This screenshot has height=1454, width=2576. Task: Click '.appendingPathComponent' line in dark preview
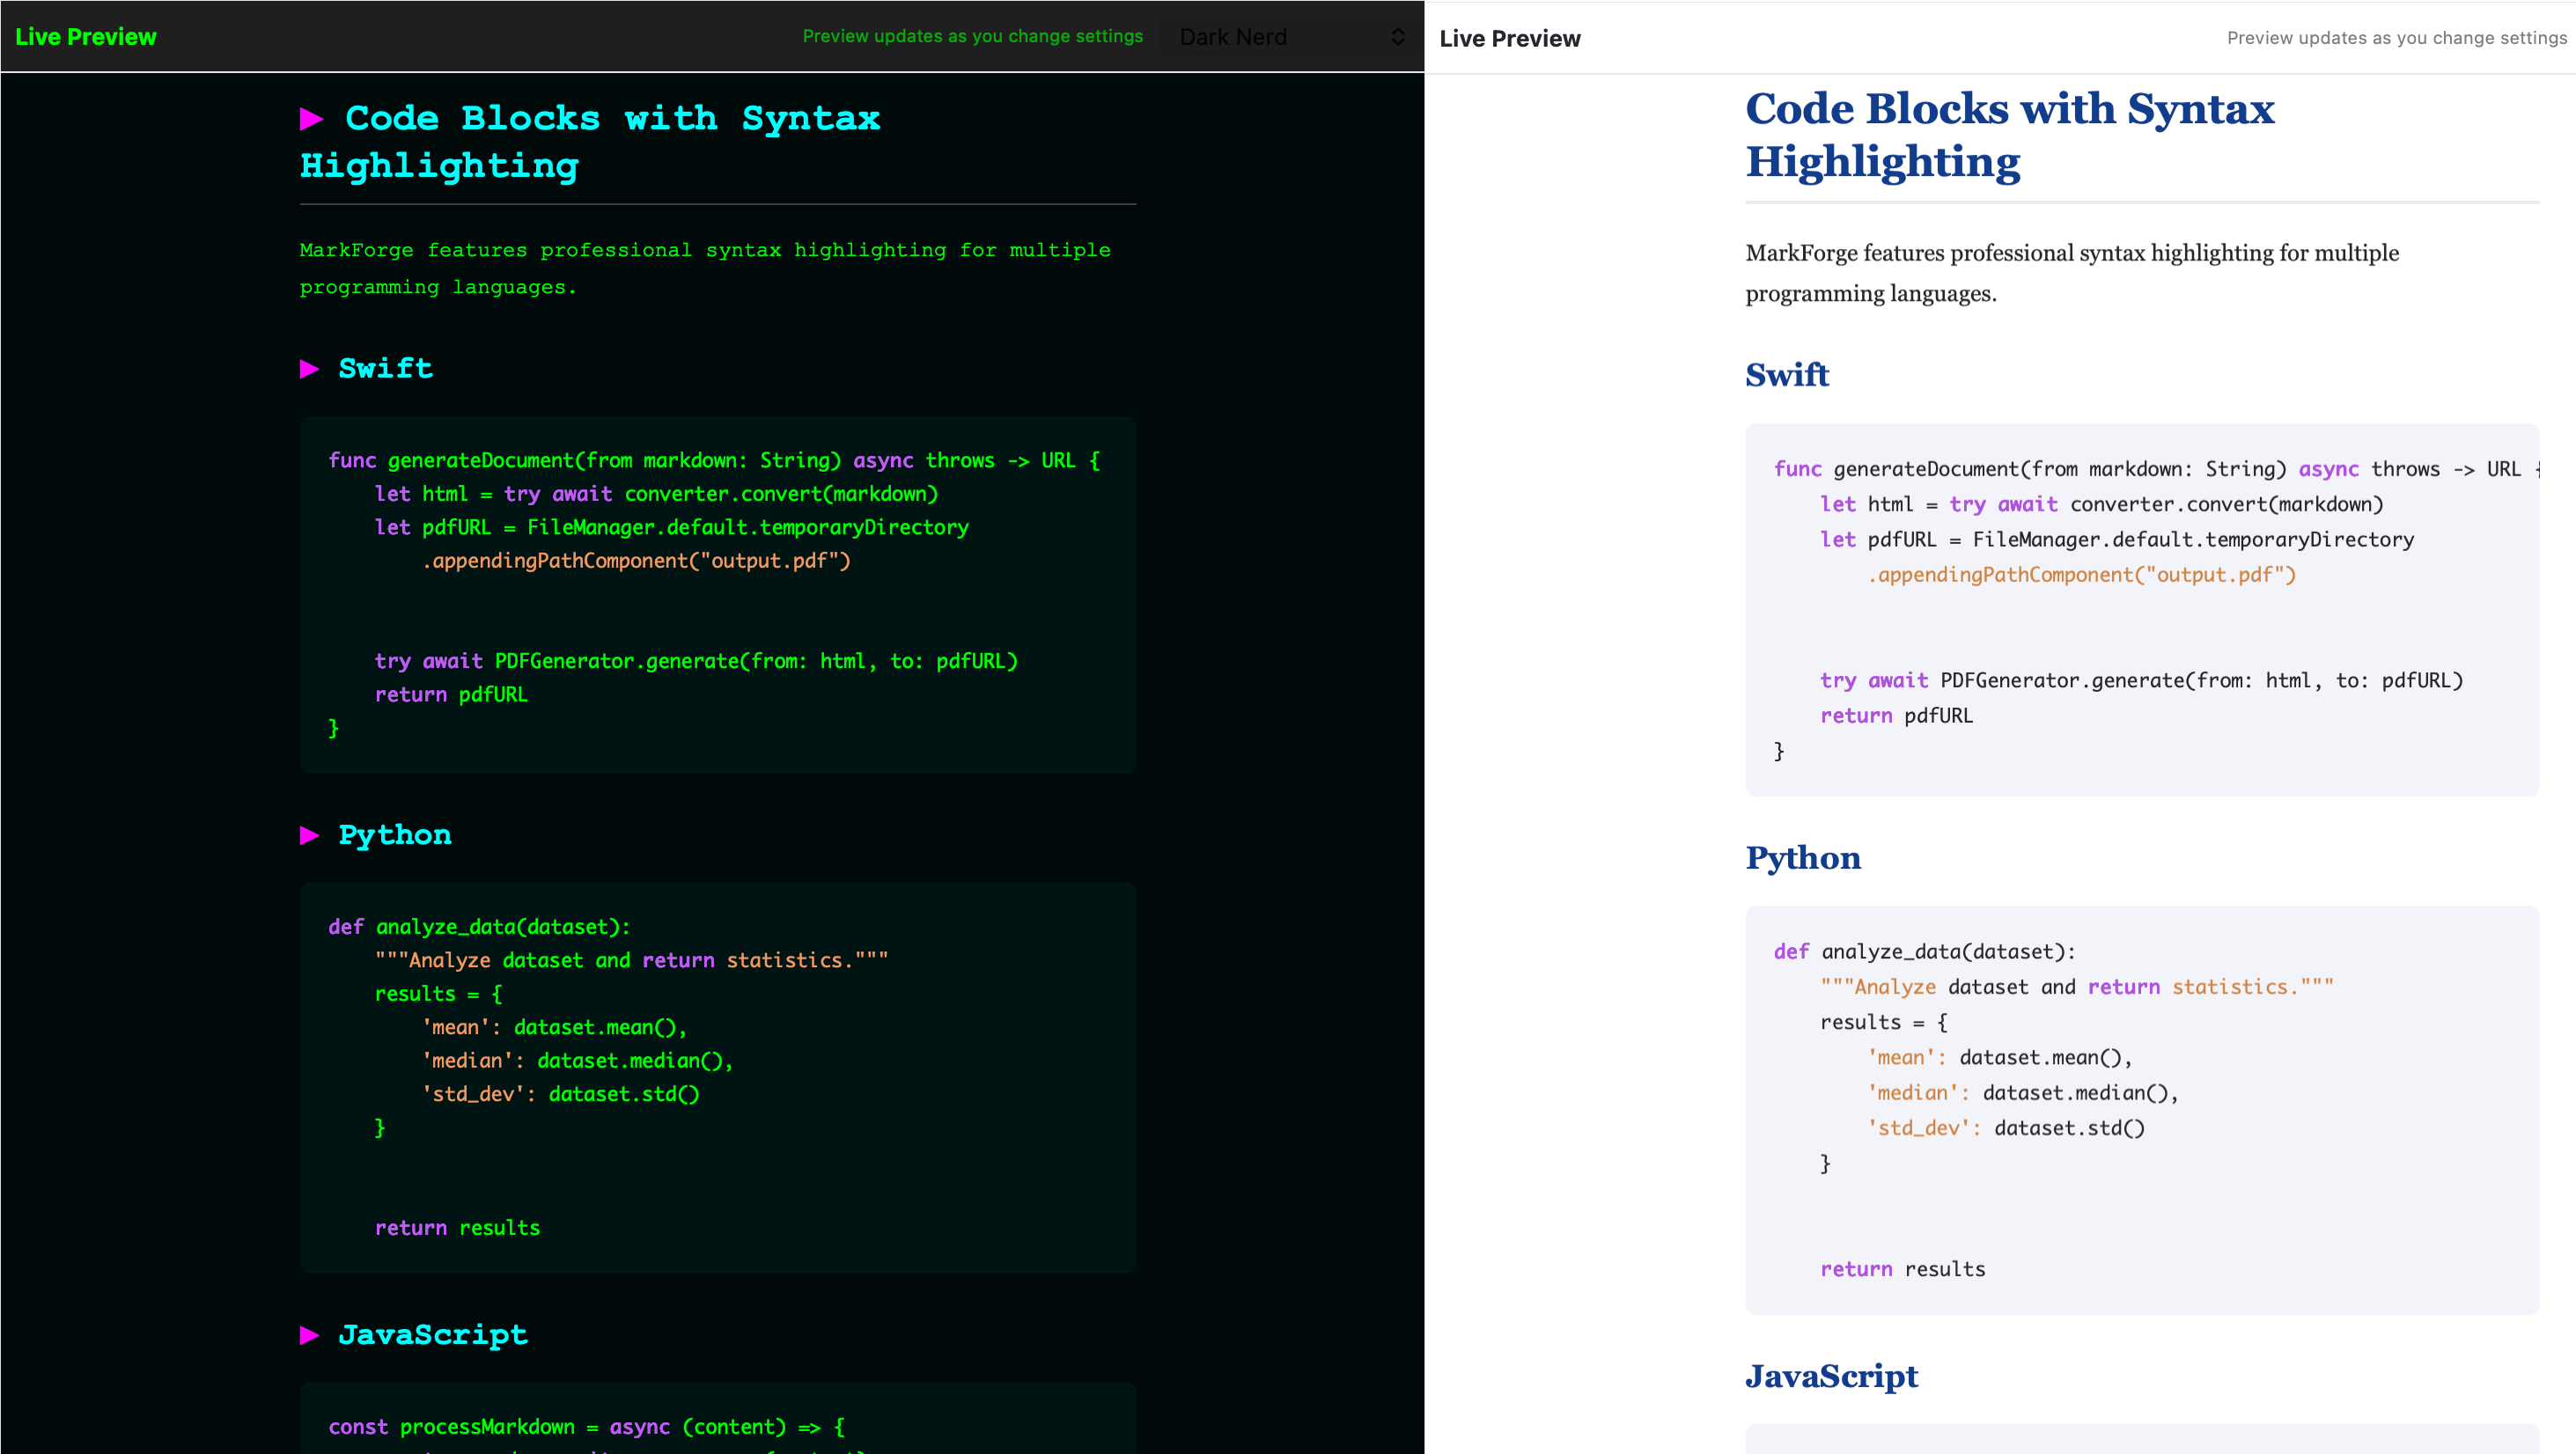point(635,561)
